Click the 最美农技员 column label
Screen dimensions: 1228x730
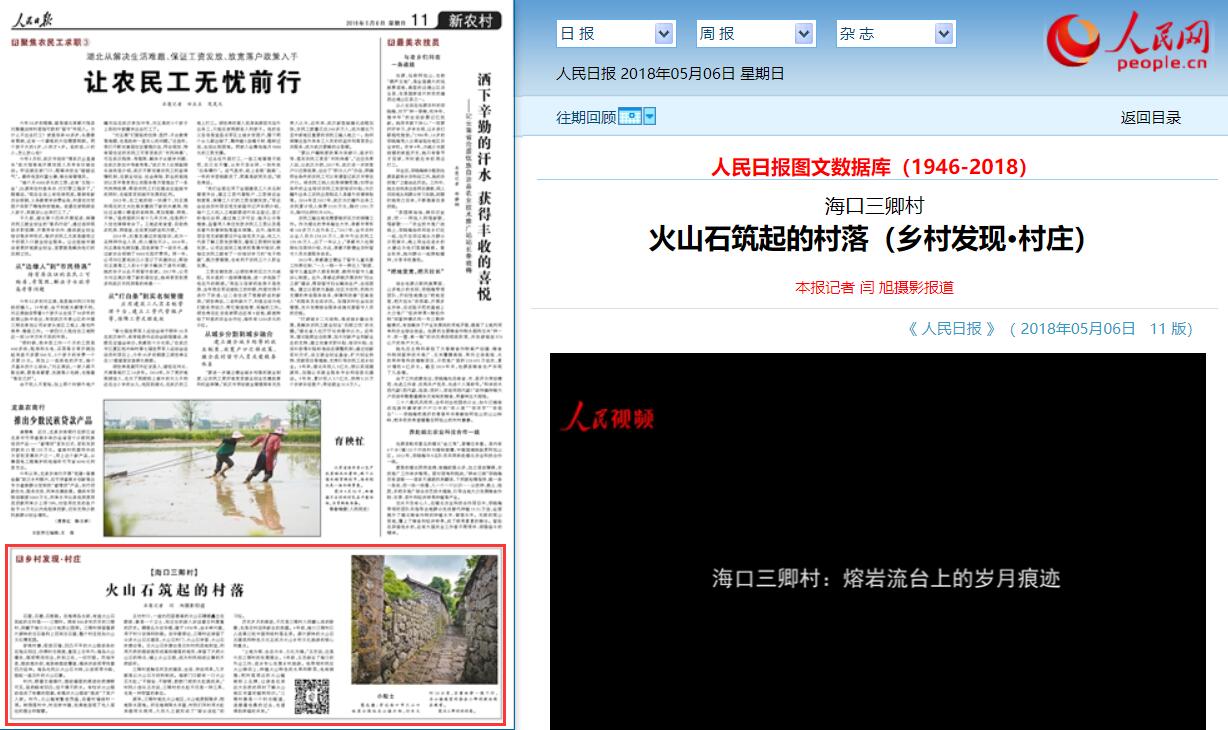tap(415, 45)
